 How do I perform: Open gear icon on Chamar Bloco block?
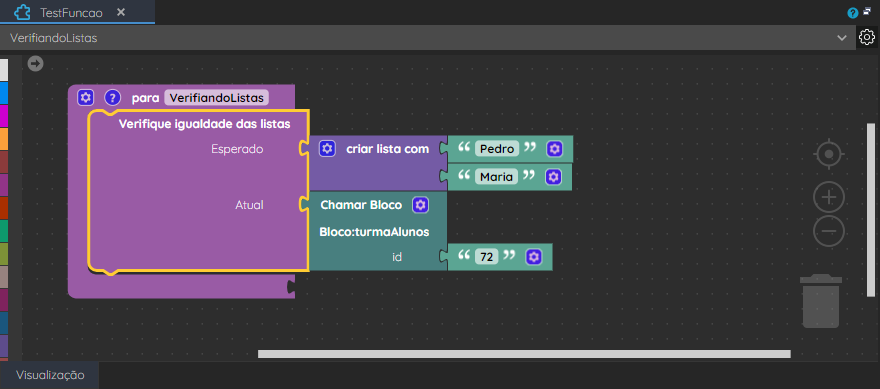pyautogui.click(x=420, y=205)
